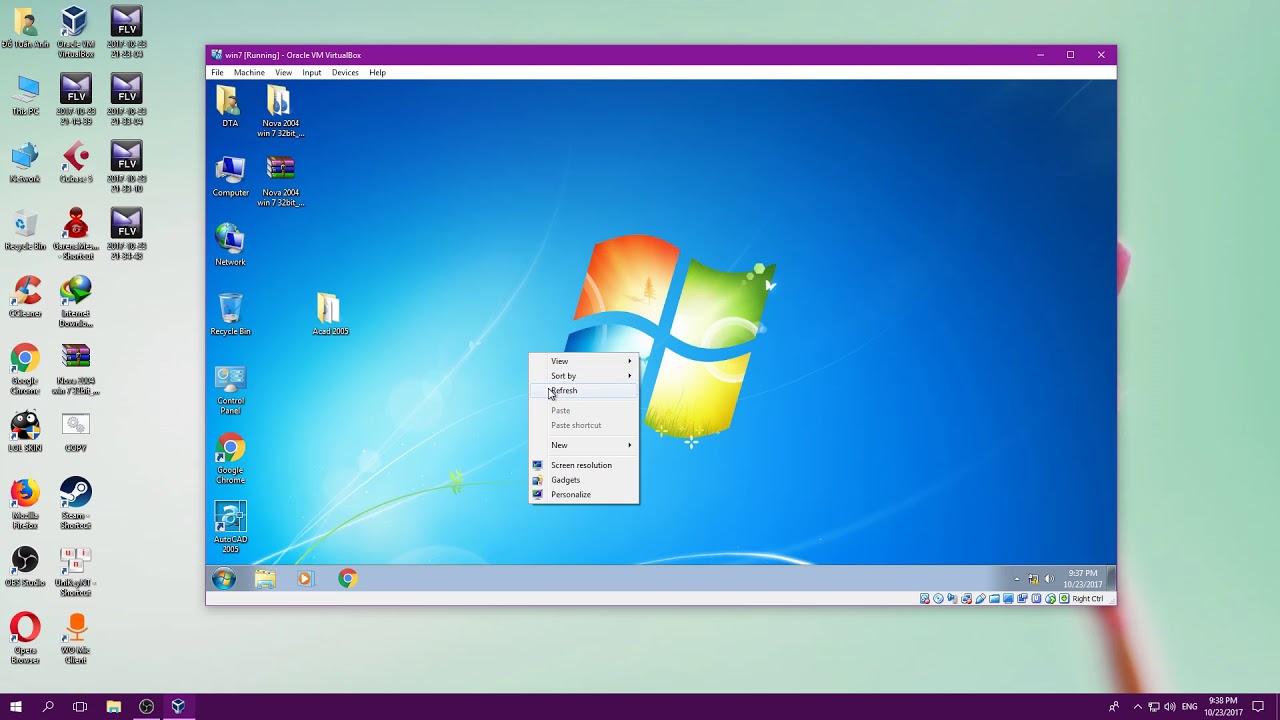The height and width of the screenshot is (720, 1280).
Task: Show hidden tray icons in VM taskbar
Action: tap(1017, 579)
